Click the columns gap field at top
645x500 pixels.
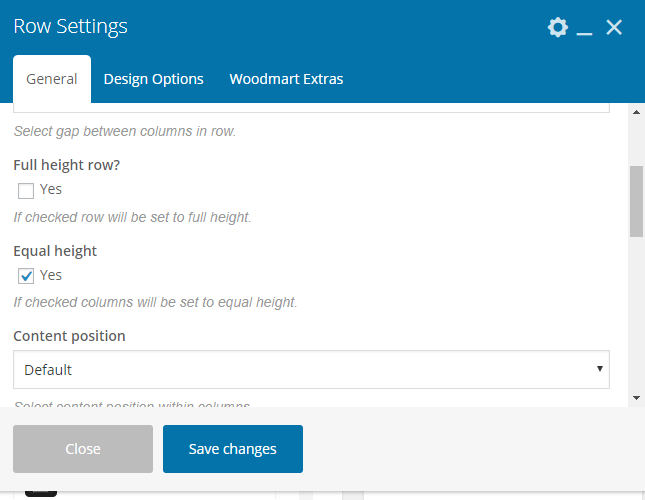pyautogui.click(x=311, y=107)
